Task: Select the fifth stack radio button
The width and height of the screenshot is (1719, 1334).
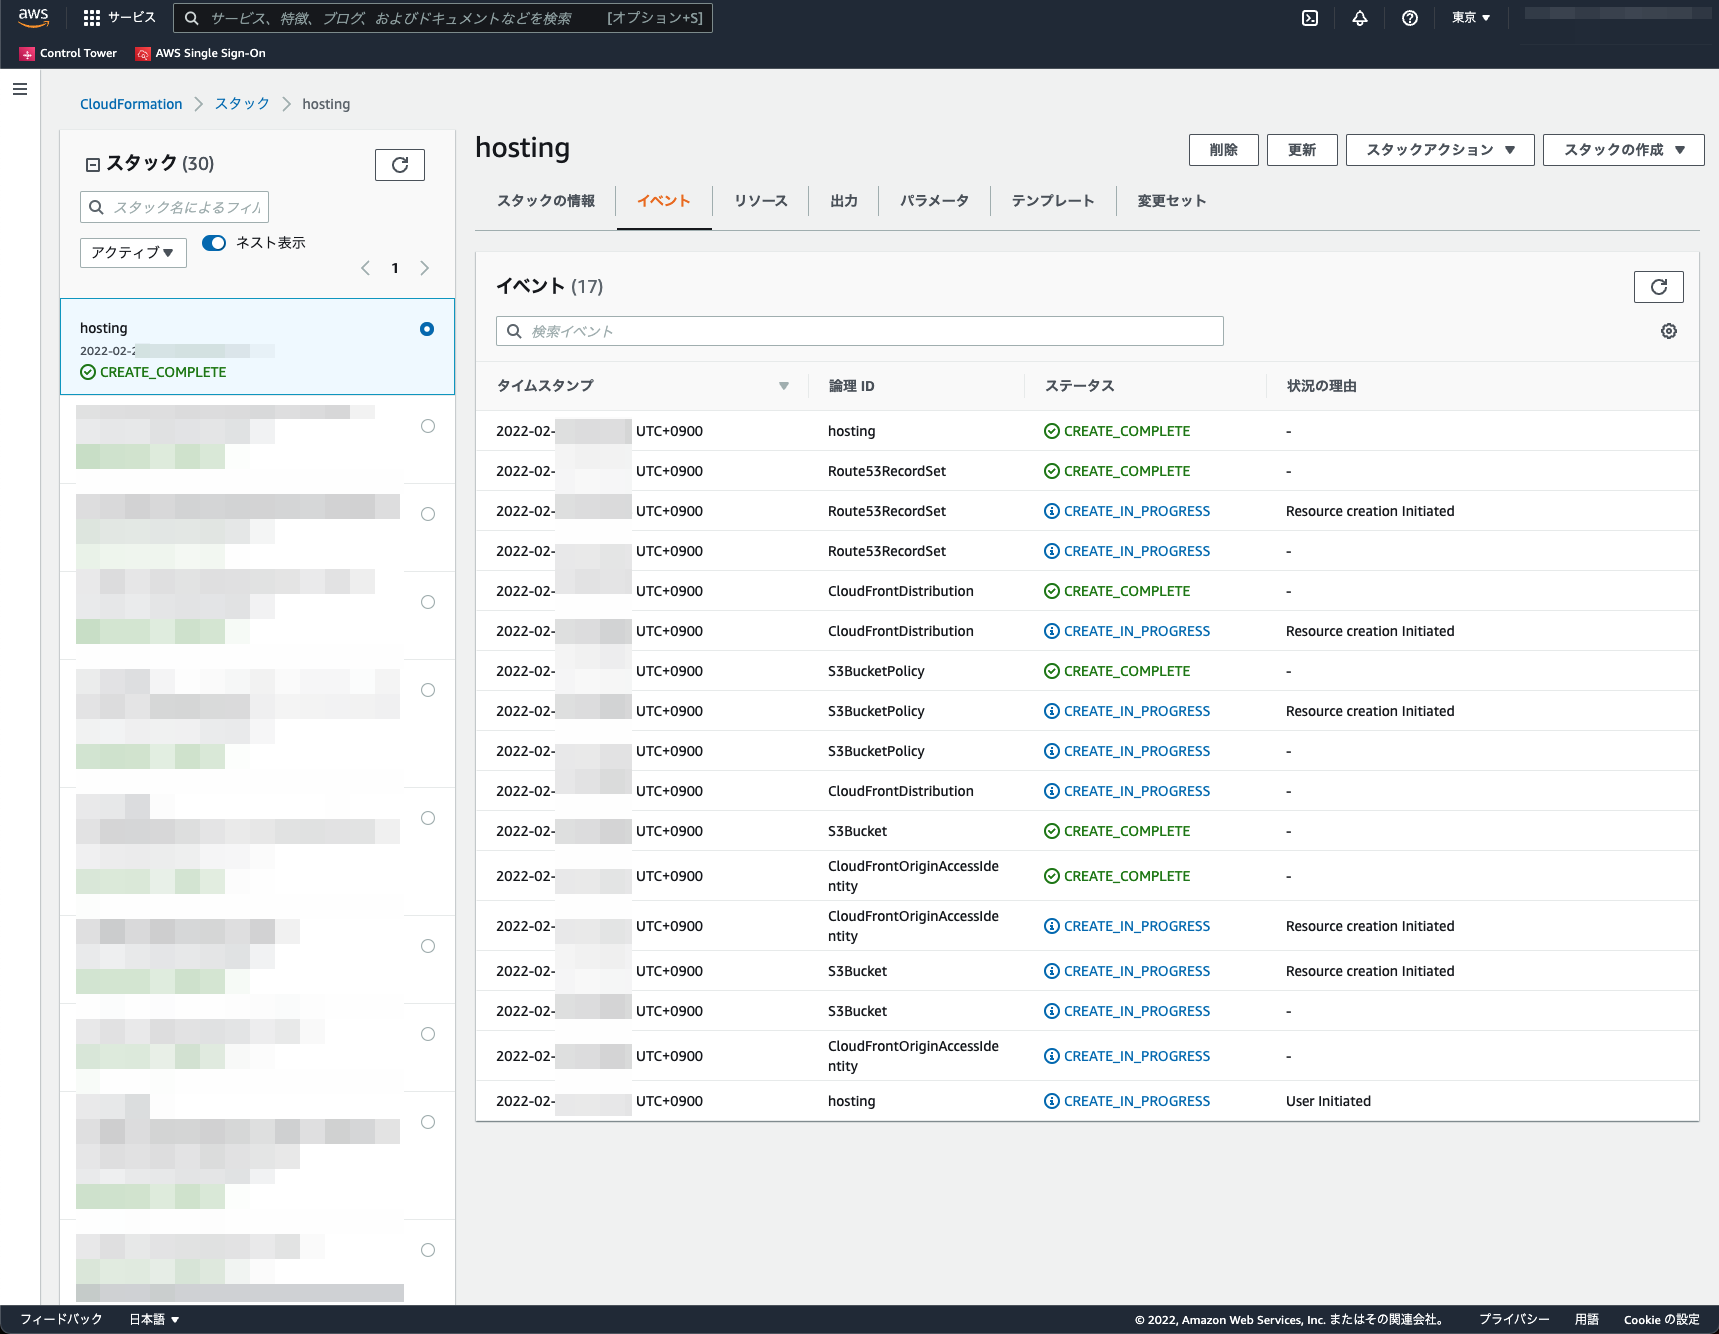Action: pos(428,690)
